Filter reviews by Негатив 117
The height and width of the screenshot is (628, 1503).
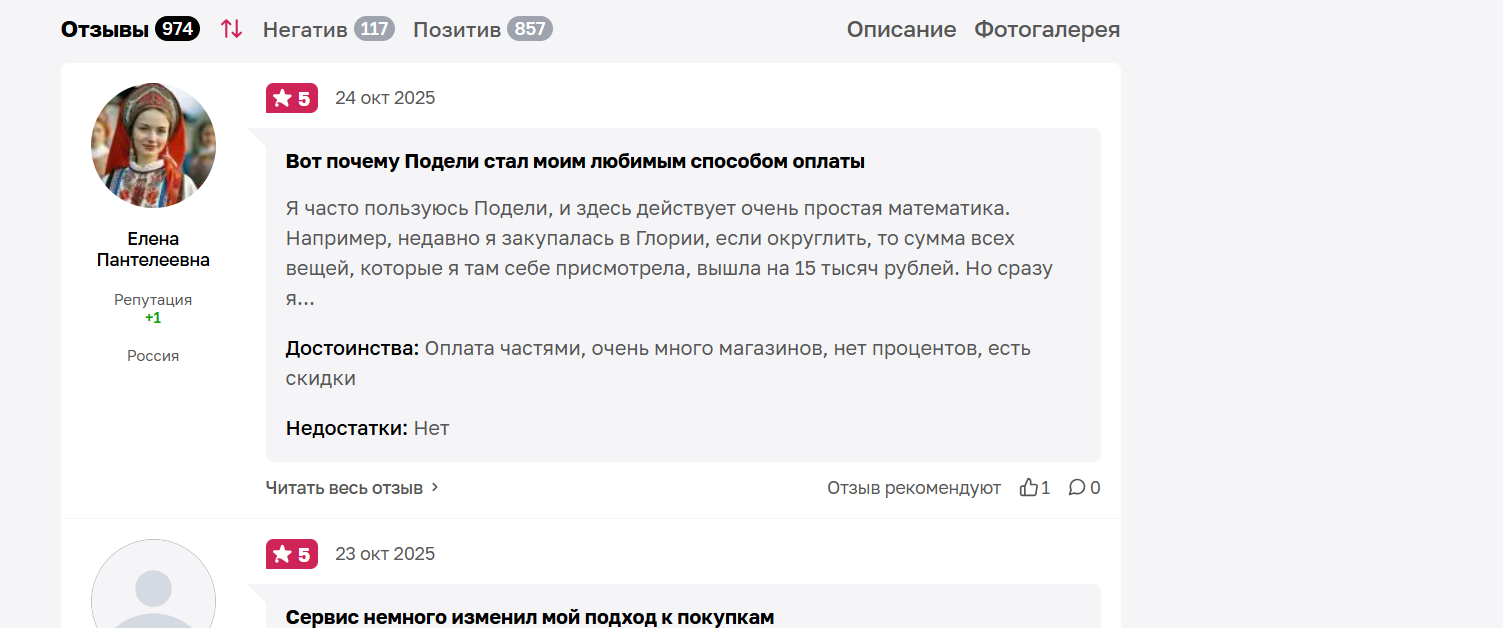point(329,29)
